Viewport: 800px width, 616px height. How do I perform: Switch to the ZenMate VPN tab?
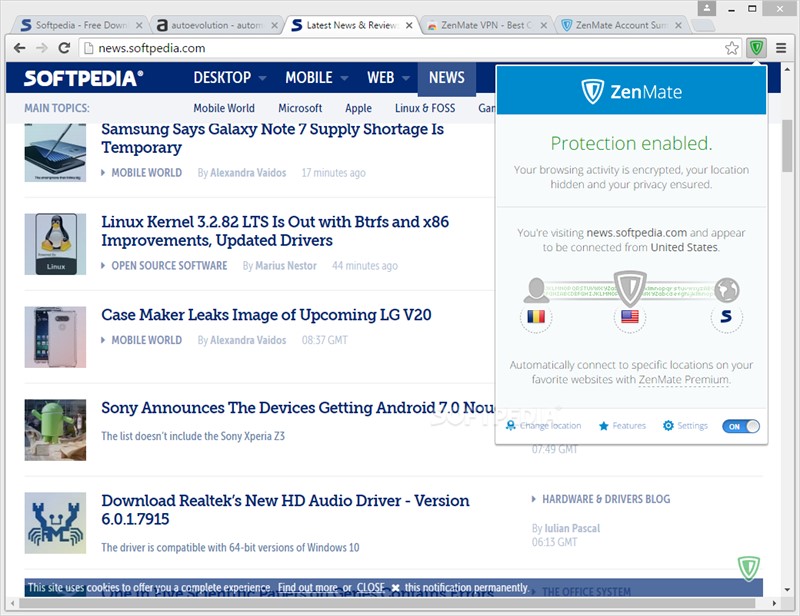click(487, 25)
